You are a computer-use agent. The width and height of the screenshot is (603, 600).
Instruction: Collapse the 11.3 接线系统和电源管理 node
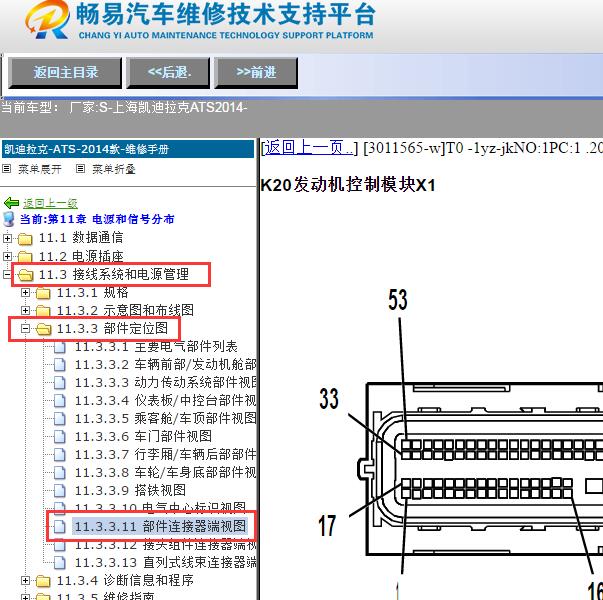[x=7, y=275]
